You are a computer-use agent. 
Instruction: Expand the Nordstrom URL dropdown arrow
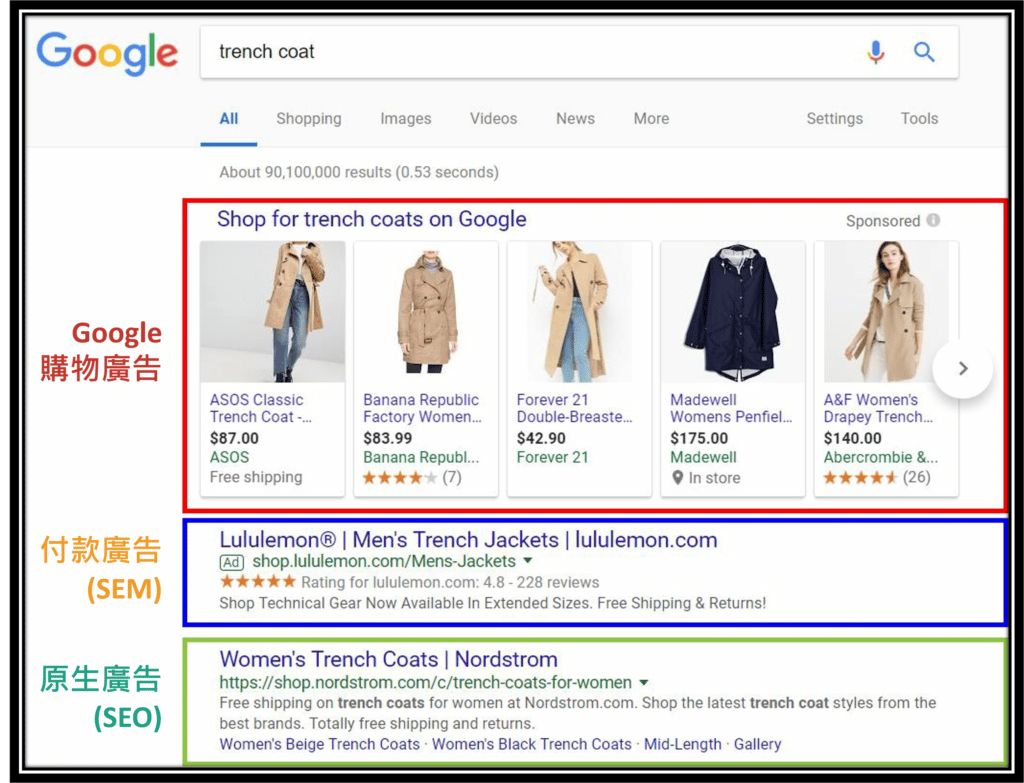643,682
